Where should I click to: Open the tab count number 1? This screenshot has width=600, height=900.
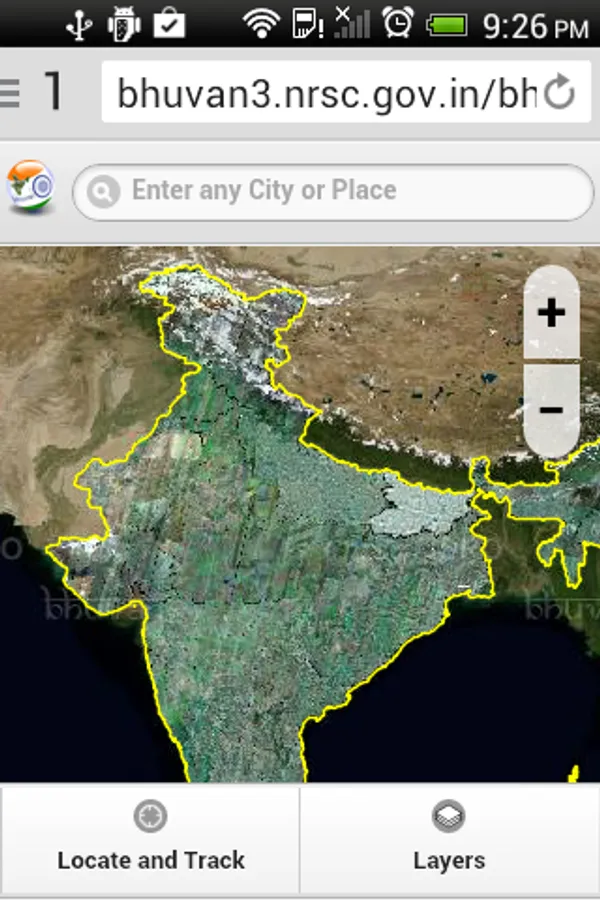(x=53, y=91)
